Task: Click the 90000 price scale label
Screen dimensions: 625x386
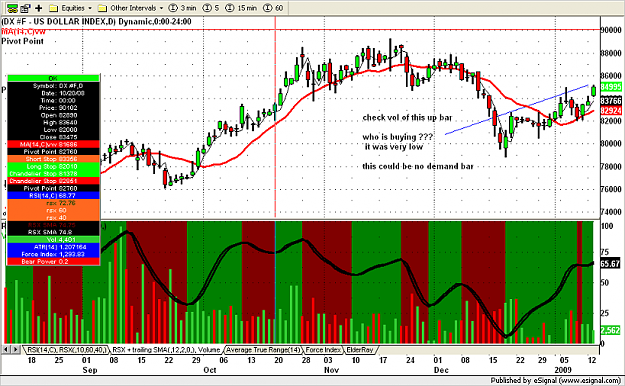Action: coord(611,30)
